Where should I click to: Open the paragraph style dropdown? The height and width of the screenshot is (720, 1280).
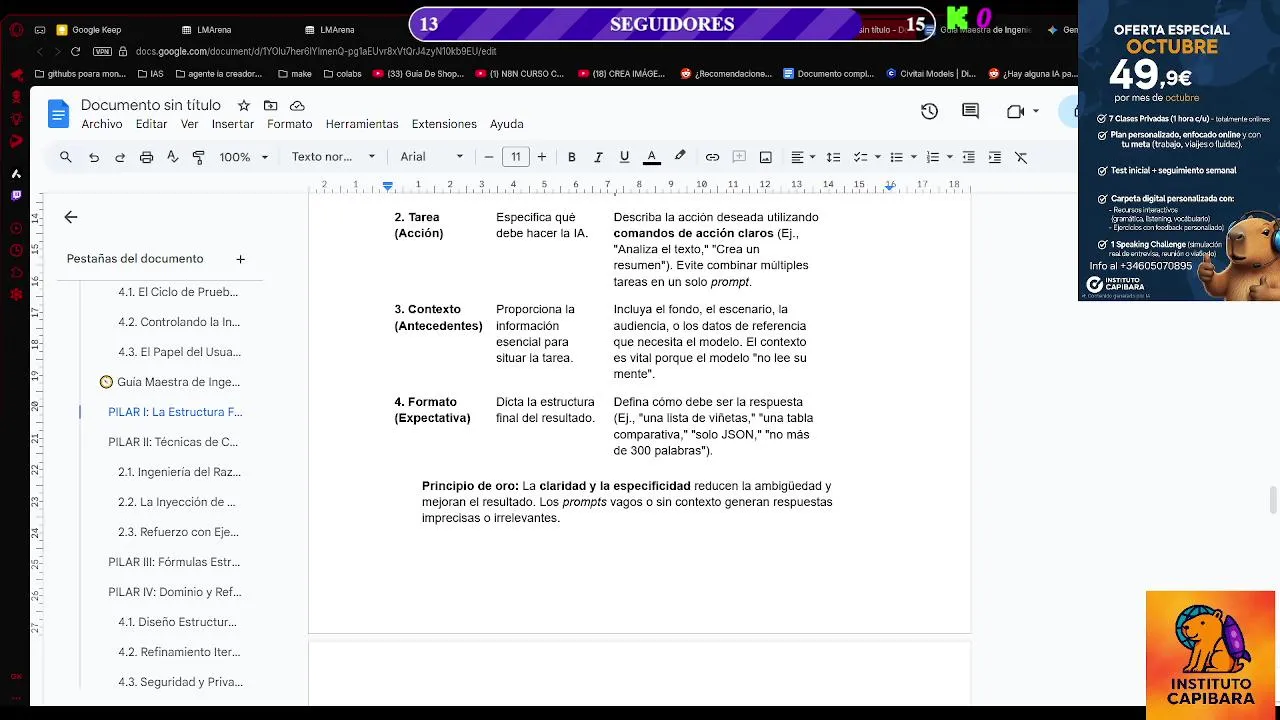pos(333,157)
